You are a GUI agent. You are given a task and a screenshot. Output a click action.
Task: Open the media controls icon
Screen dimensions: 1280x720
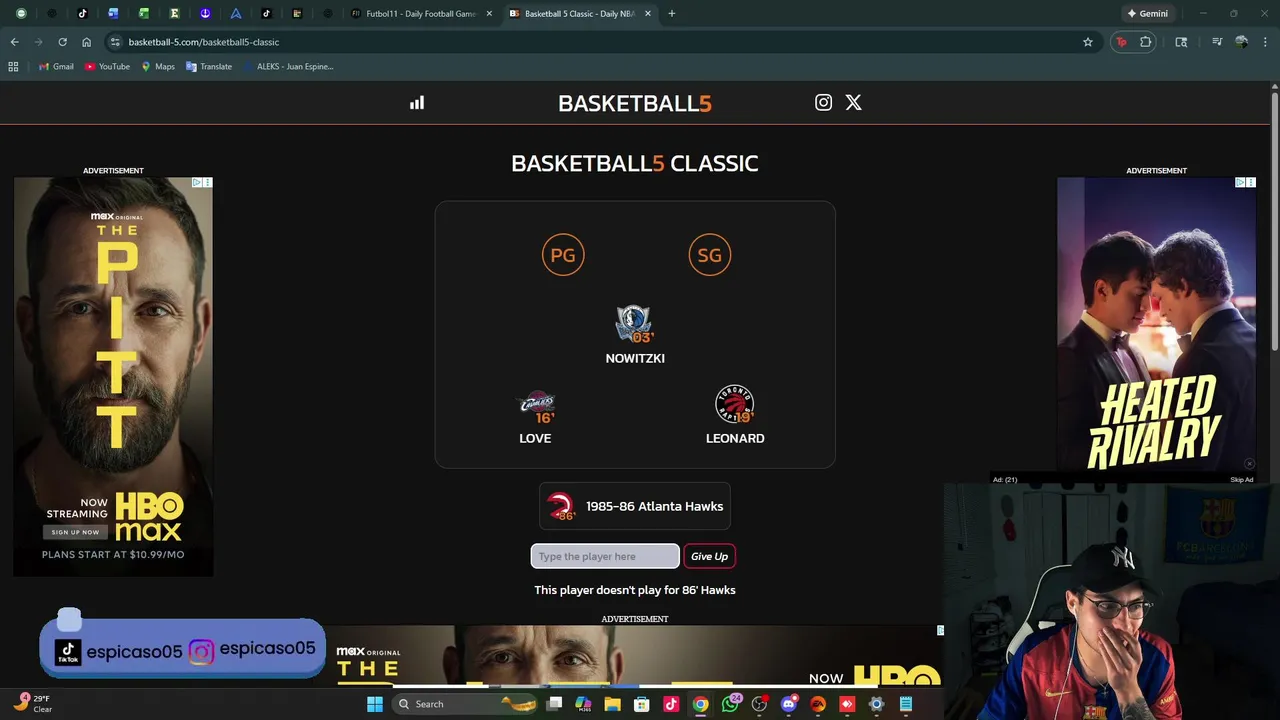point(1217,42)
